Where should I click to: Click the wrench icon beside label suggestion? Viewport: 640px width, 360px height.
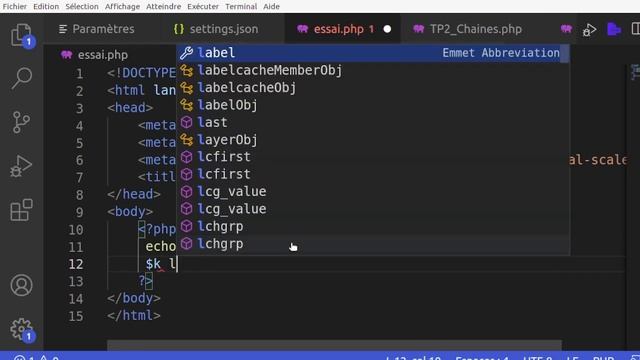tap(187, 53)
